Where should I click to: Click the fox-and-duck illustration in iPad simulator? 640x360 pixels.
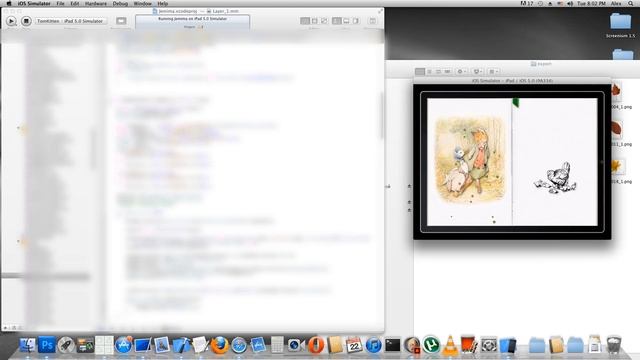[x=470, y=160]
